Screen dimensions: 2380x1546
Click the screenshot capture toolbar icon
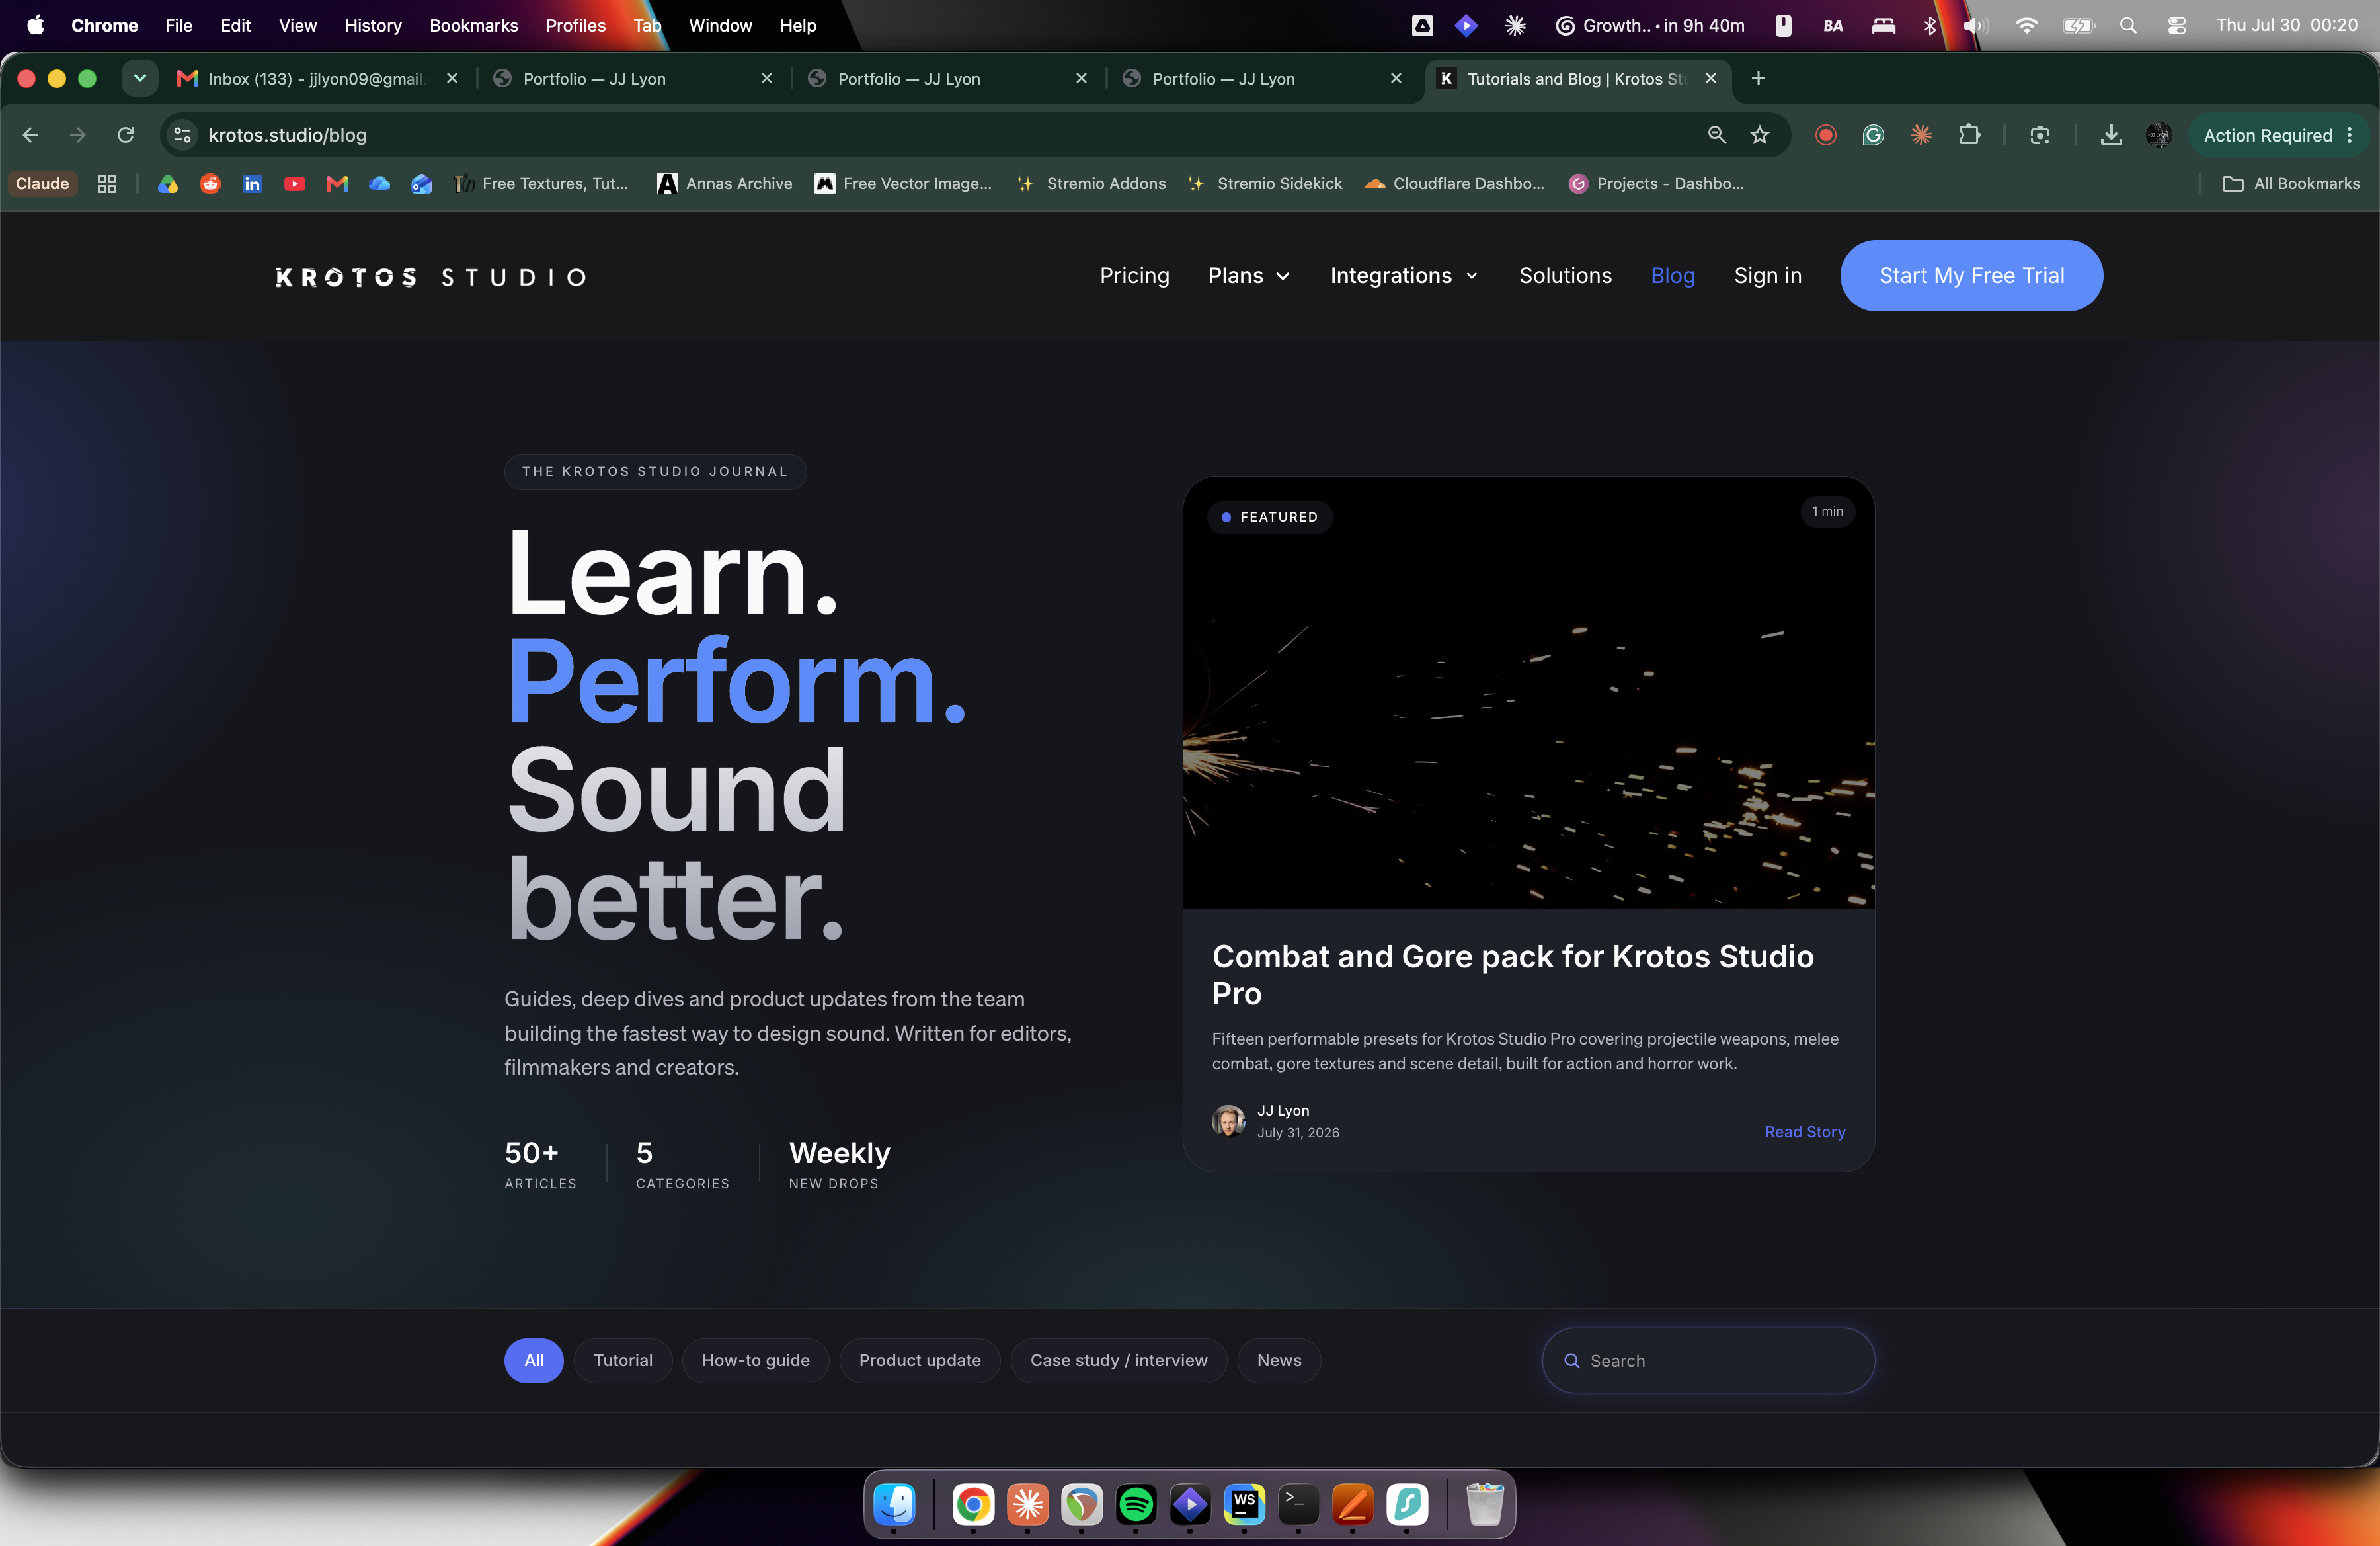2040,135
